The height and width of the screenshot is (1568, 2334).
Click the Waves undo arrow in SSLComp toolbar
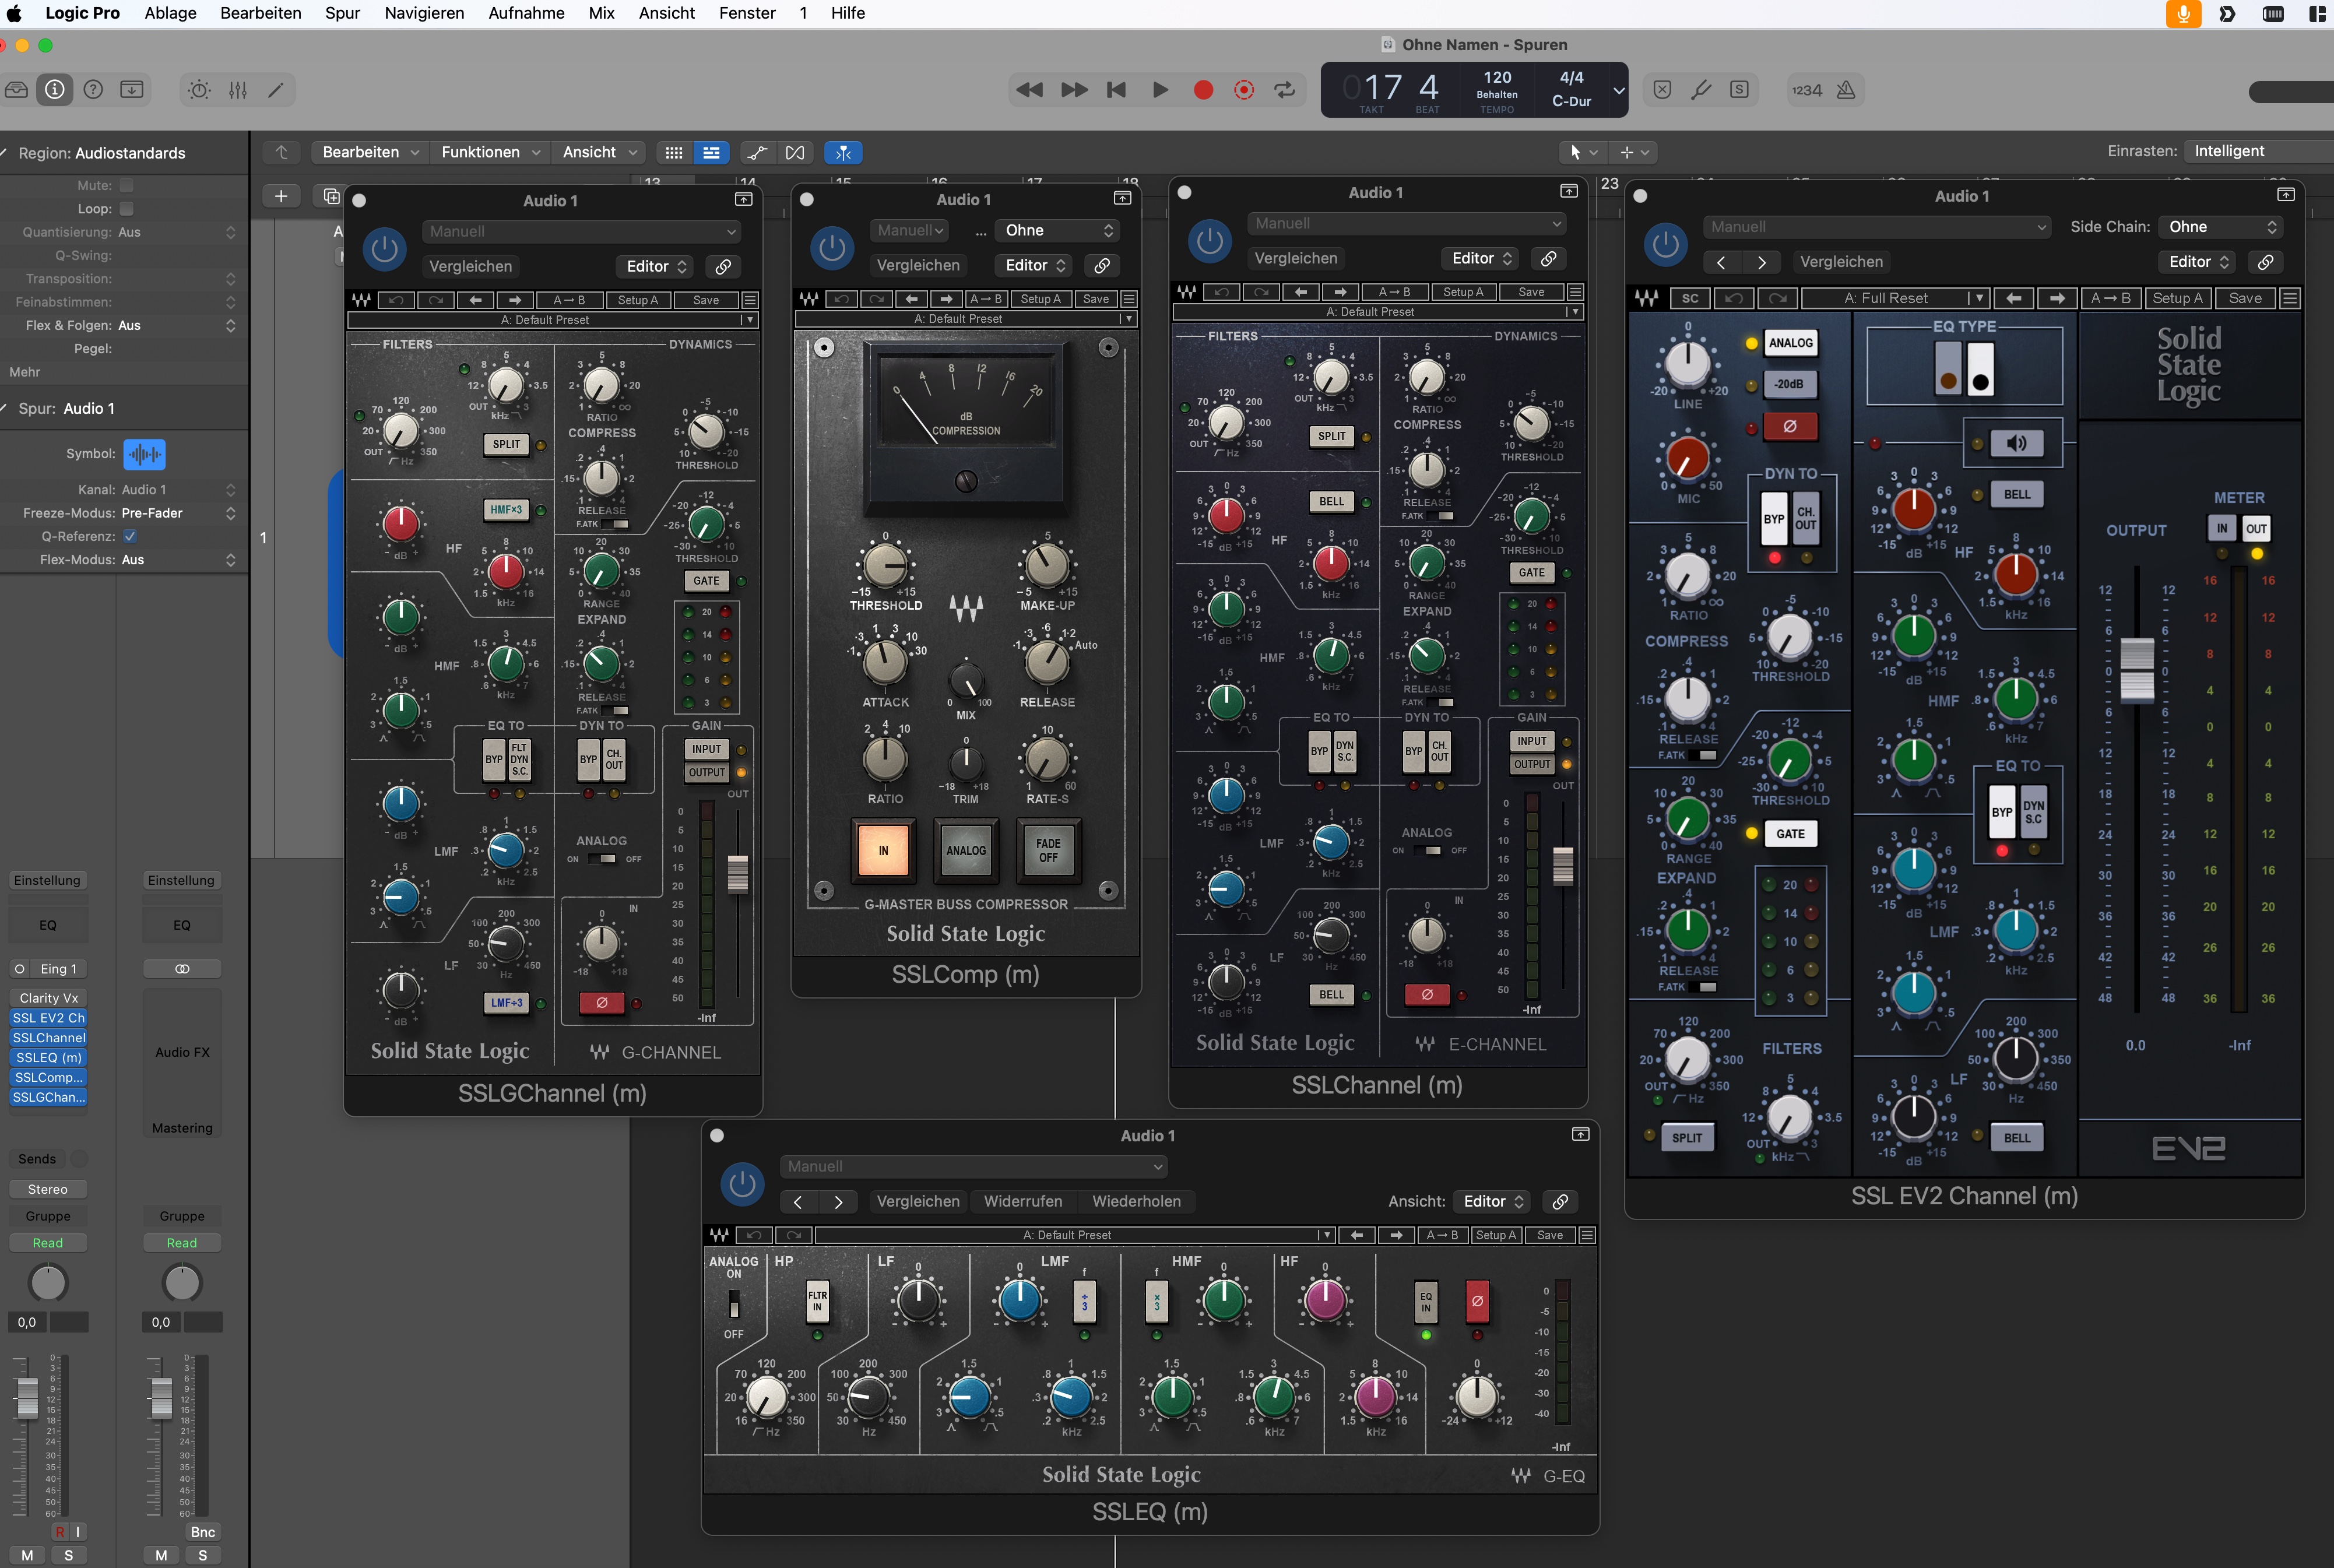[x=842, y=299]
